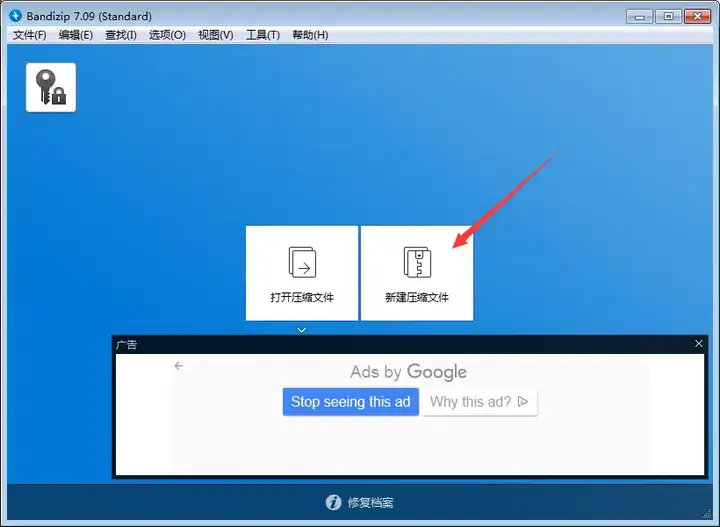
Task: Click the 修复档案 link
Action: (370, 503)
